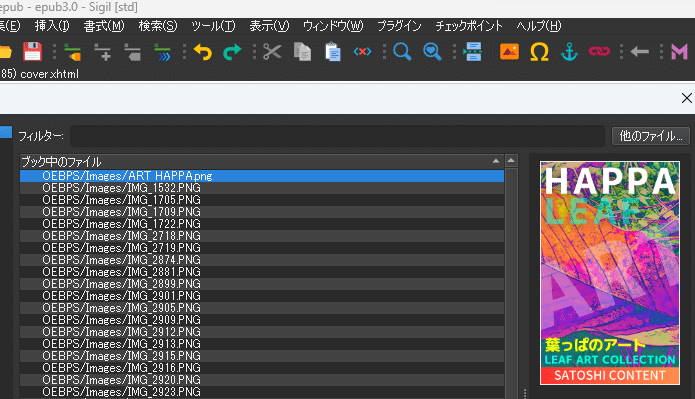The image size is (695, 399).
Task: Select OEBPS/Images/IMG_2905.PNG row
Action: (x=262, y=308)
